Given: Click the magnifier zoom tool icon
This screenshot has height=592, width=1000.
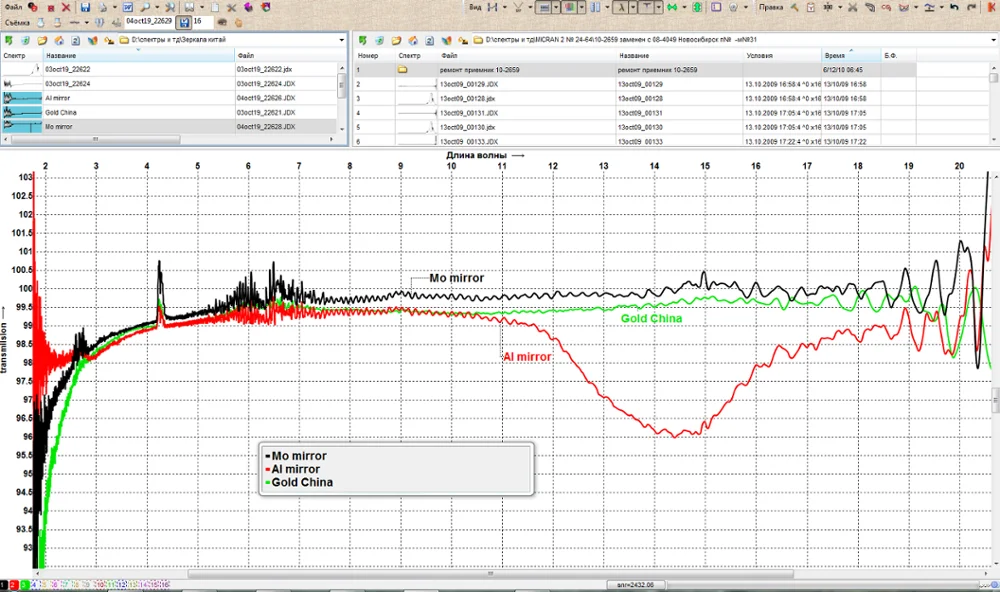Looking at the screenshot, I should point(145,7).
